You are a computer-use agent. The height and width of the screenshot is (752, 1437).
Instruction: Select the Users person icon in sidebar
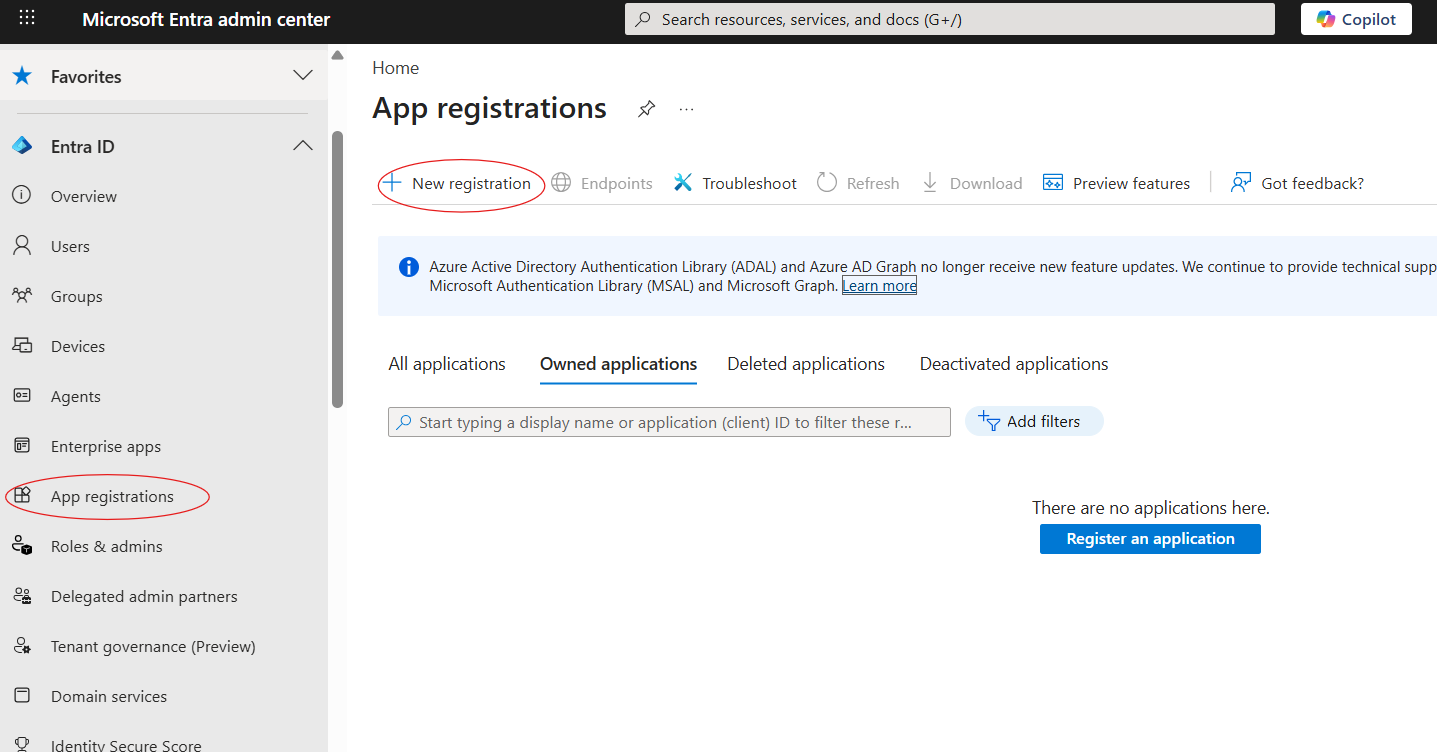pos(22,246)
